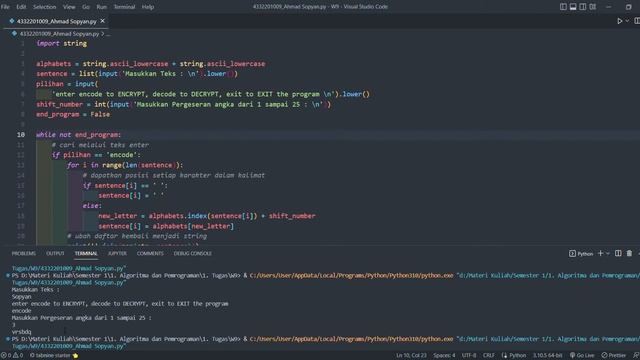Open the tabnine starter status item
This screenshot has width=640, height=360.
(54, 356)
